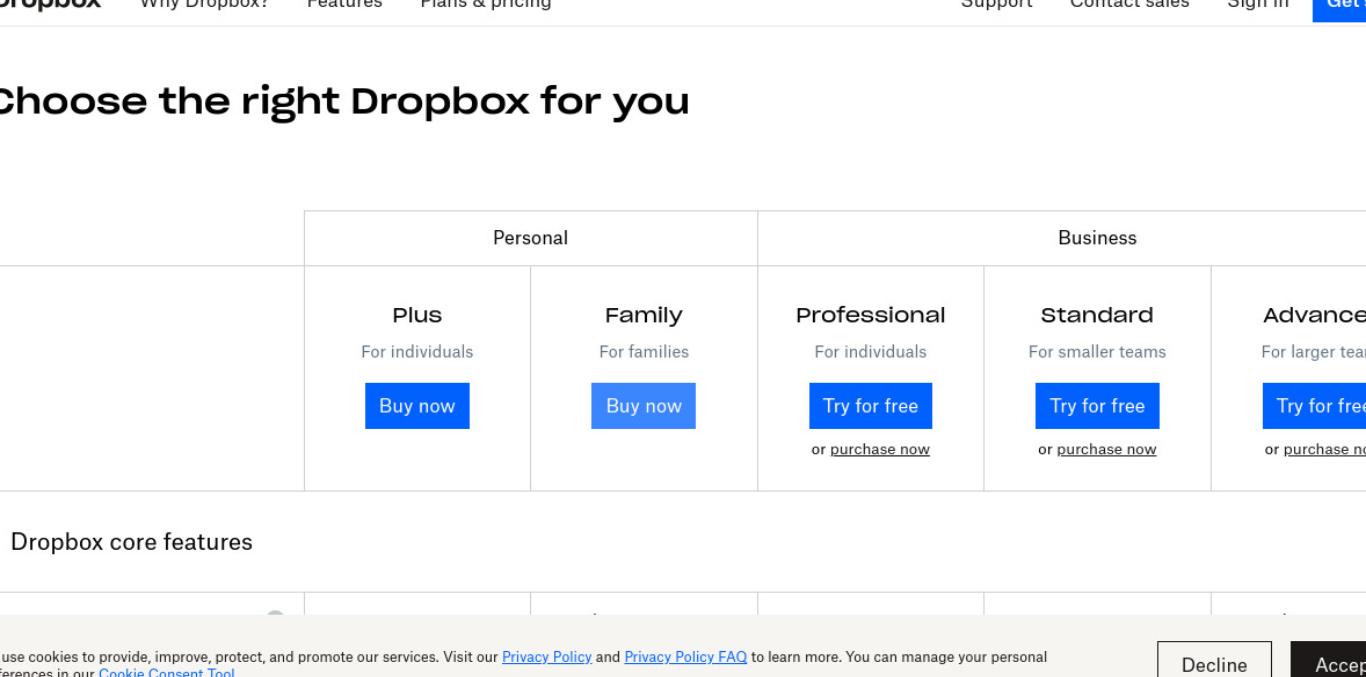The height and width of the screenshot is (677, 1366).
Task: Select the Professional plan heading
Action: [x=870, y=315]
